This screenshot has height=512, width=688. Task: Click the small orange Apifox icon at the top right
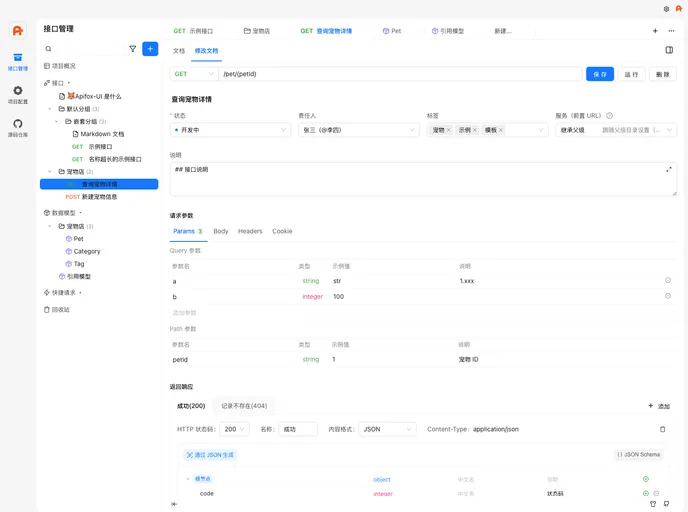click(x=679, y=9)
